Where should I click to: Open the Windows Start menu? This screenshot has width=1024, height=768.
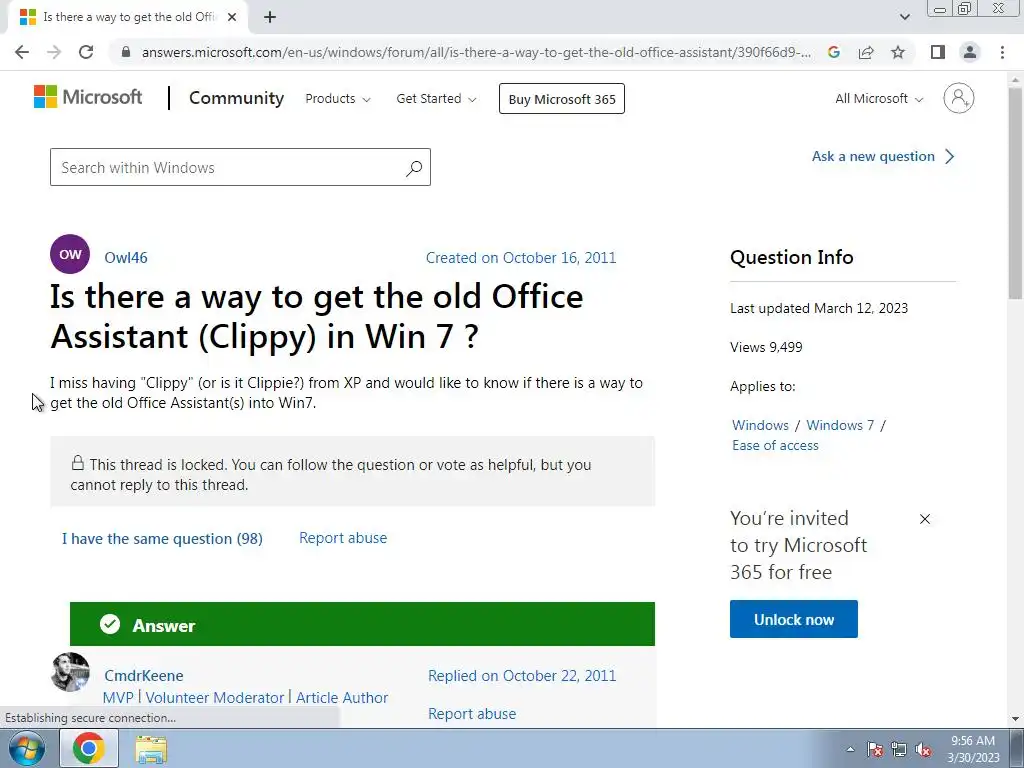coord(26,748)
